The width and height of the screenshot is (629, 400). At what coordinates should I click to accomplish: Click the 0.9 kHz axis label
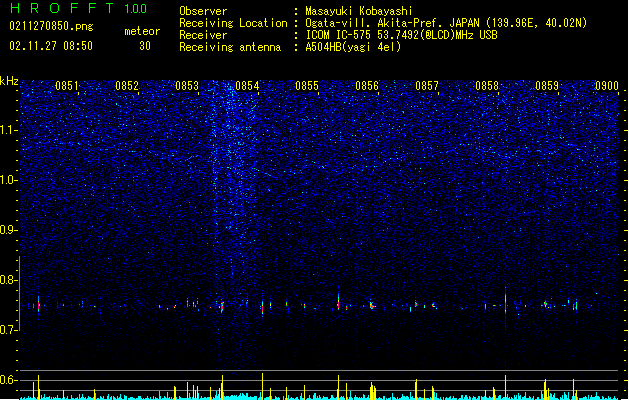coord(9,230)
